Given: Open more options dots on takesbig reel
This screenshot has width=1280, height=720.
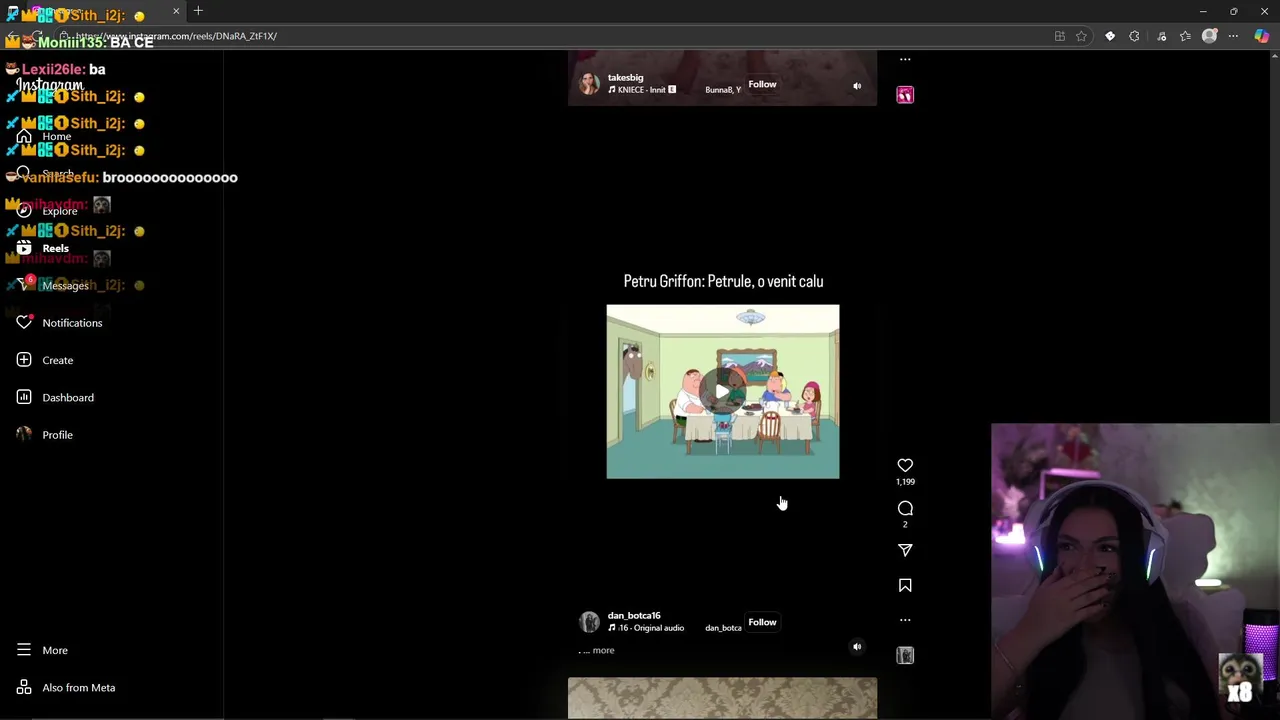Looking at the screenshot, I should click(905, 59).
